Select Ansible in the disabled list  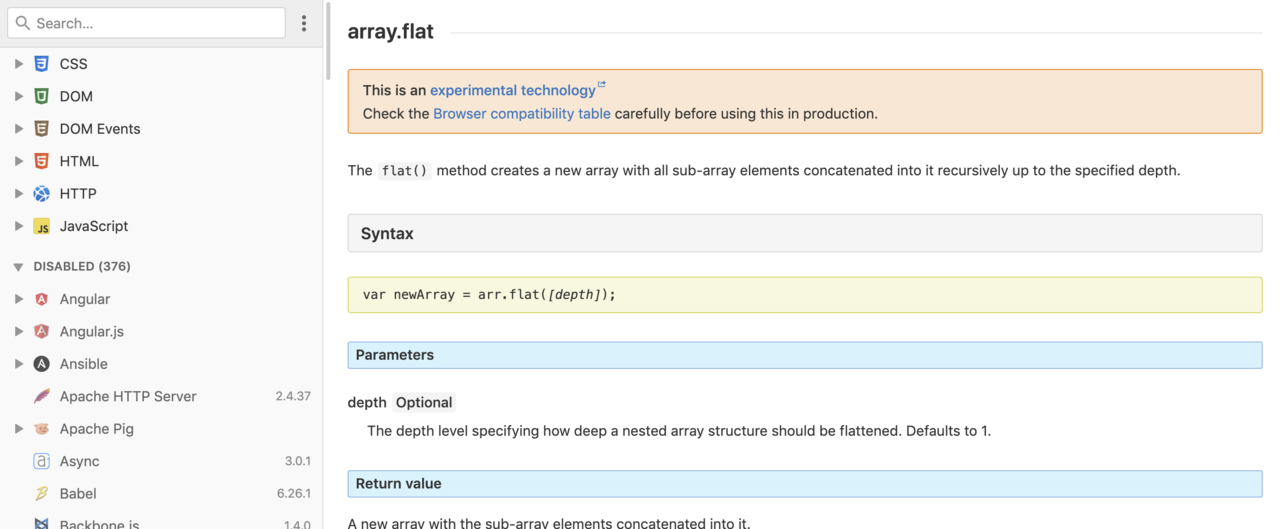coord(83,364)
